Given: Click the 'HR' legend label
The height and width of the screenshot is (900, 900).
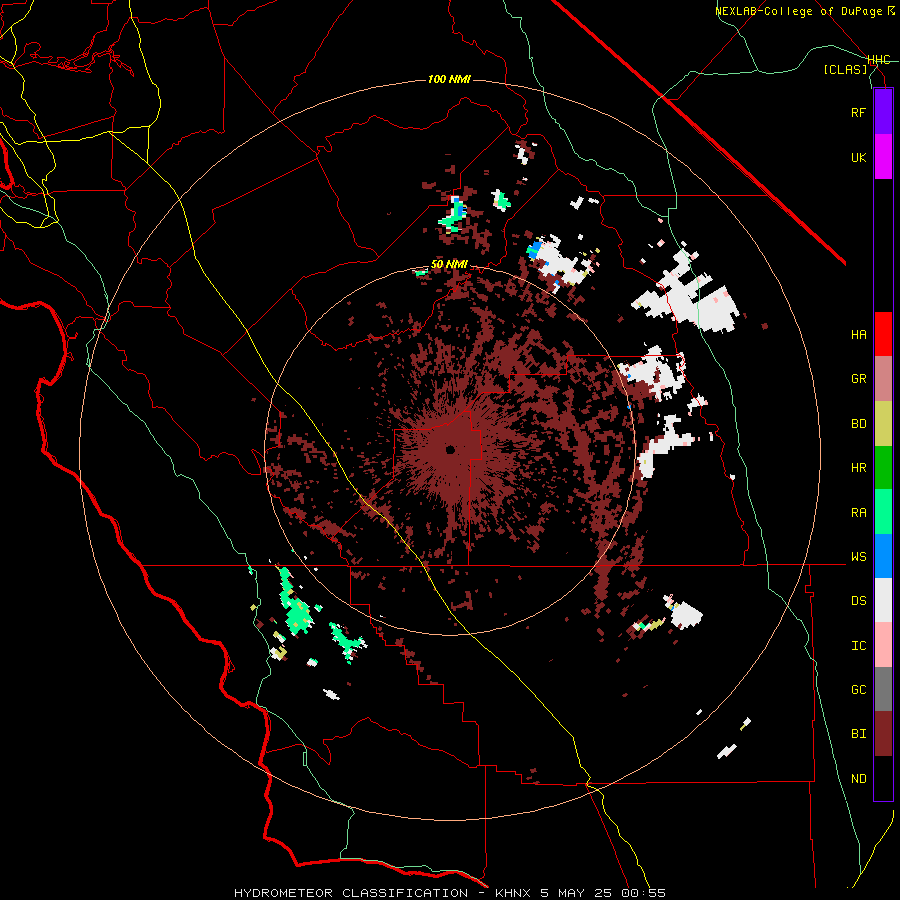Looking at the screenshot, I should (x=858, y=468).
